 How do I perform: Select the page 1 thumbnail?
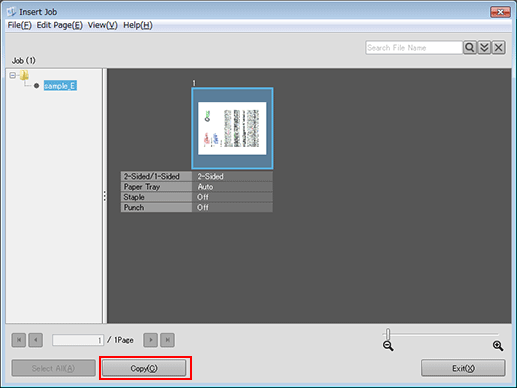point(232,128)
